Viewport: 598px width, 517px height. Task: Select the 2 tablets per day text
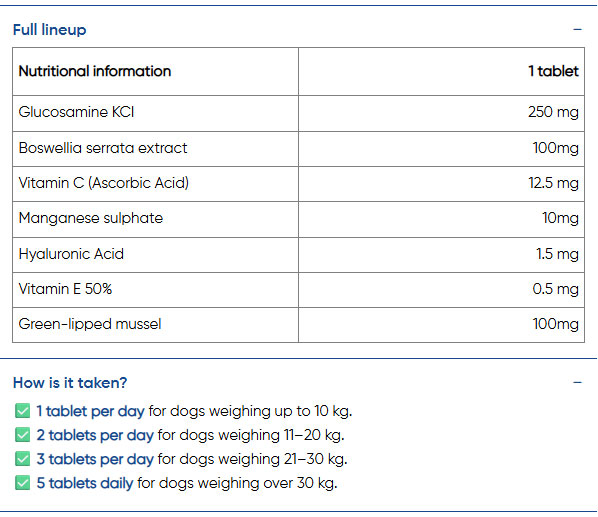click(95, 435)
